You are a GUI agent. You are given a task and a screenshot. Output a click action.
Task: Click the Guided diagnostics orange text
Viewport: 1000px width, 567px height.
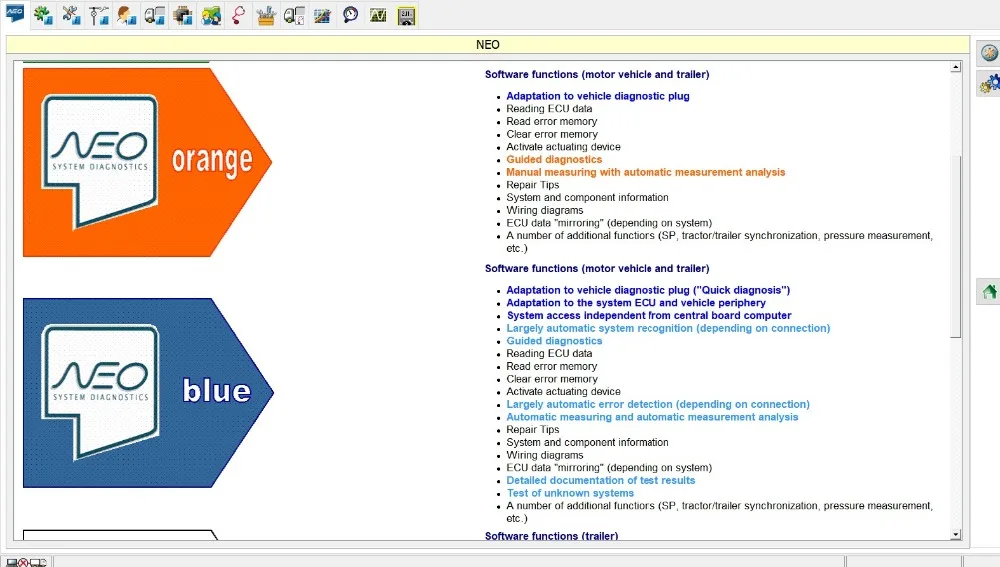pyautogui.click(x=554, y=159)
